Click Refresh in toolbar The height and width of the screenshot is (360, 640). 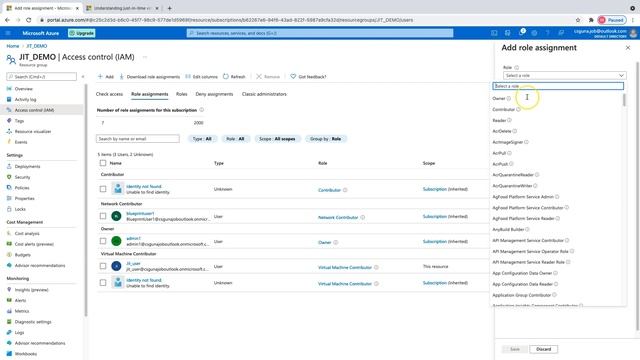234,76
